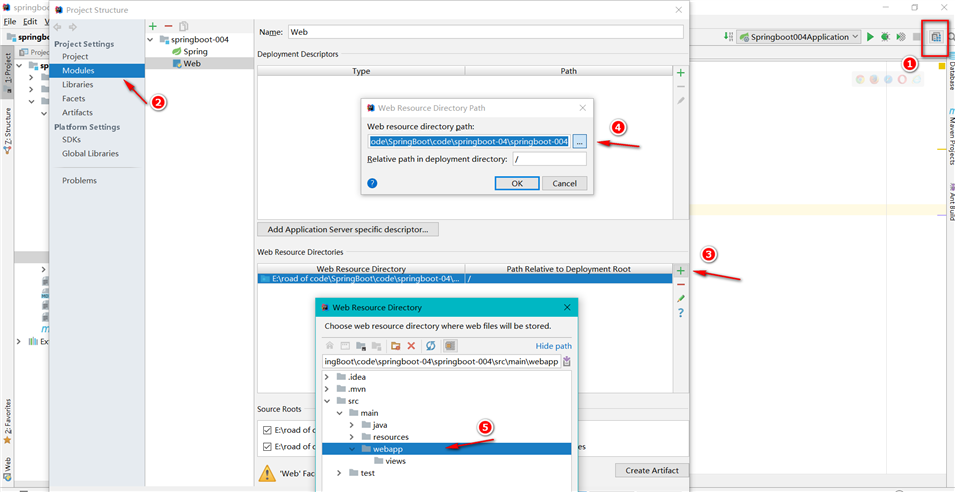The height and width of the screenshot is (492, 955).
Task: Click the gray Stop square icon
Action: click(917, 37)
